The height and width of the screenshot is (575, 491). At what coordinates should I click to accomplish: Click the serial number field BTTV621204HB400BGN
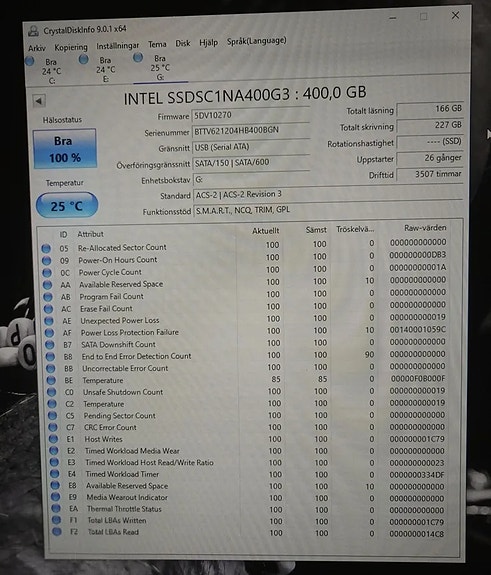pos(250,131)
